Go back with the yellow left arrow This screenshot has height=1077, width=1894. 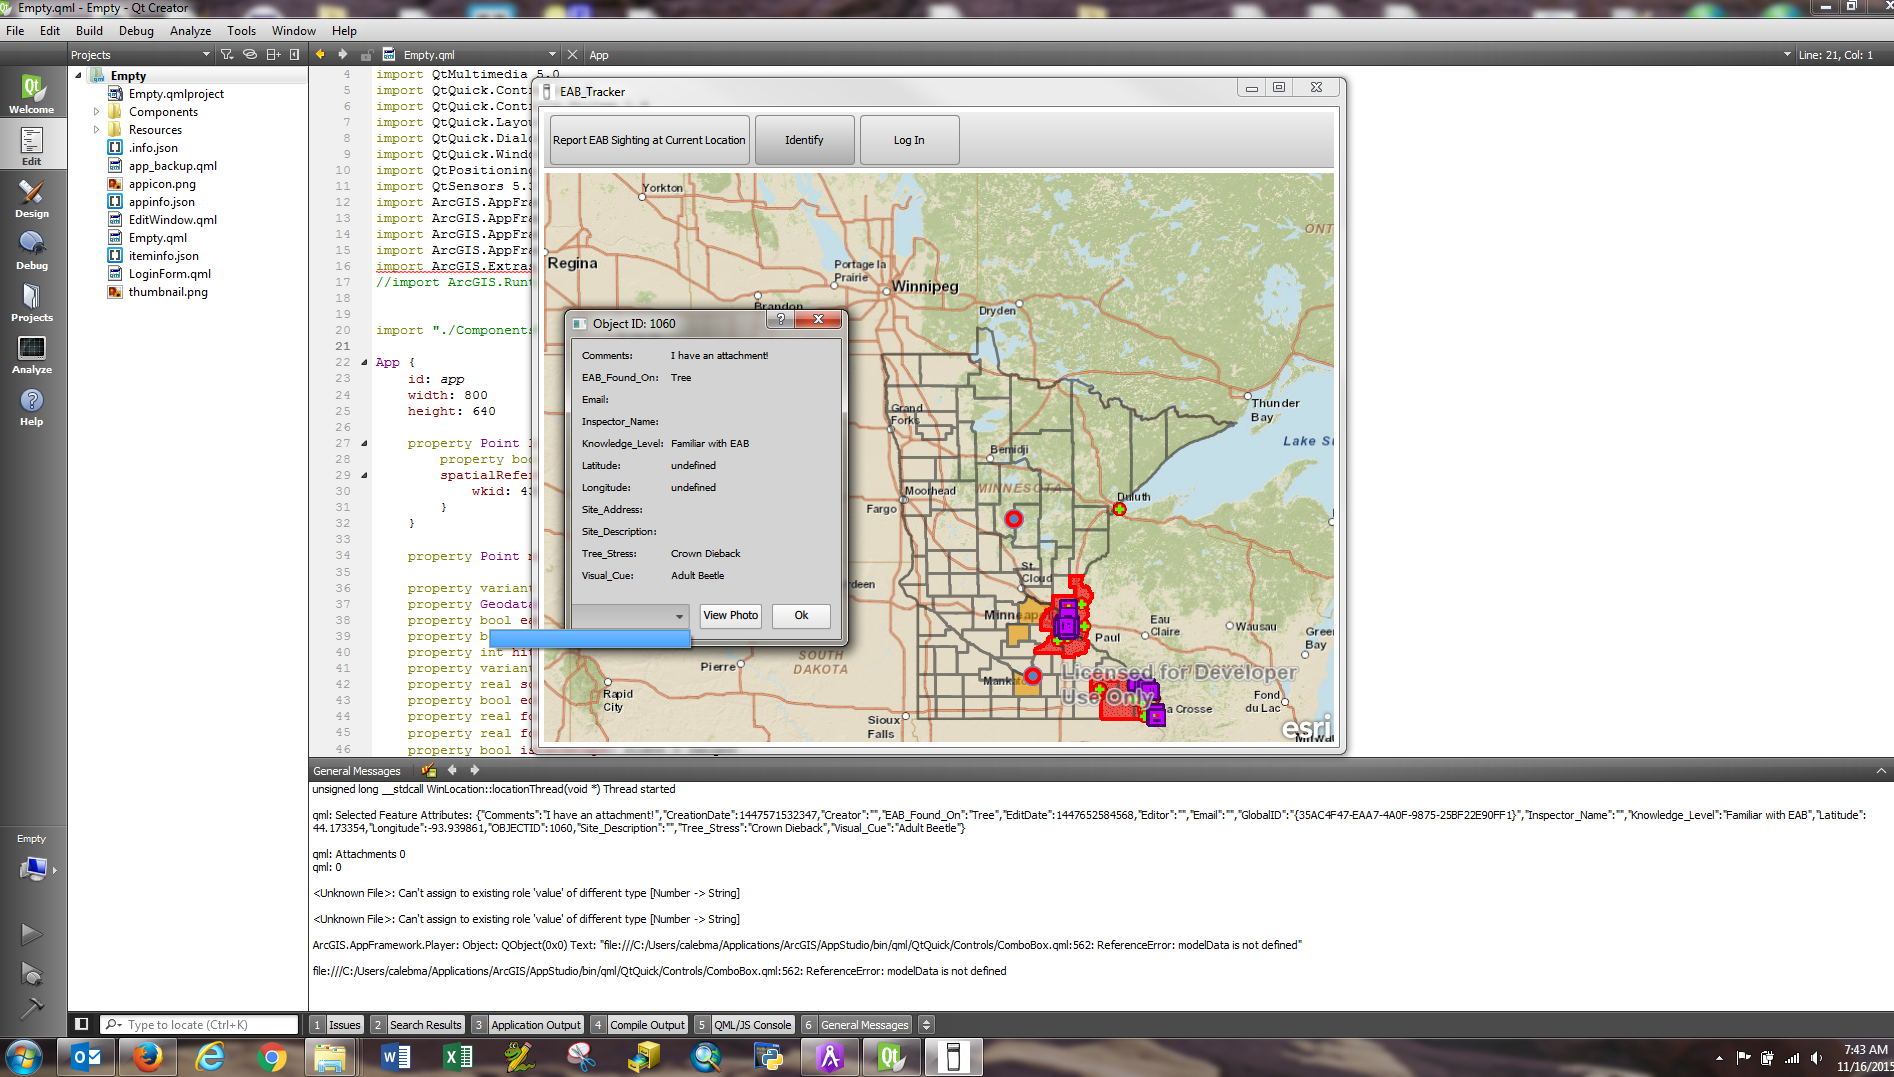click(x=320, y=54)
